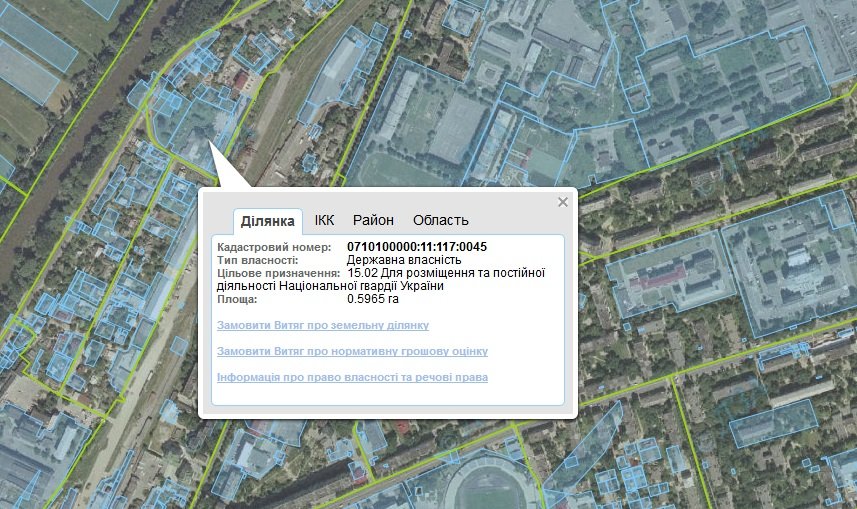Image resolution: width=857 pixels, height=509 pixels.
Task: Select the Область tab
Action: coord(440,220)
